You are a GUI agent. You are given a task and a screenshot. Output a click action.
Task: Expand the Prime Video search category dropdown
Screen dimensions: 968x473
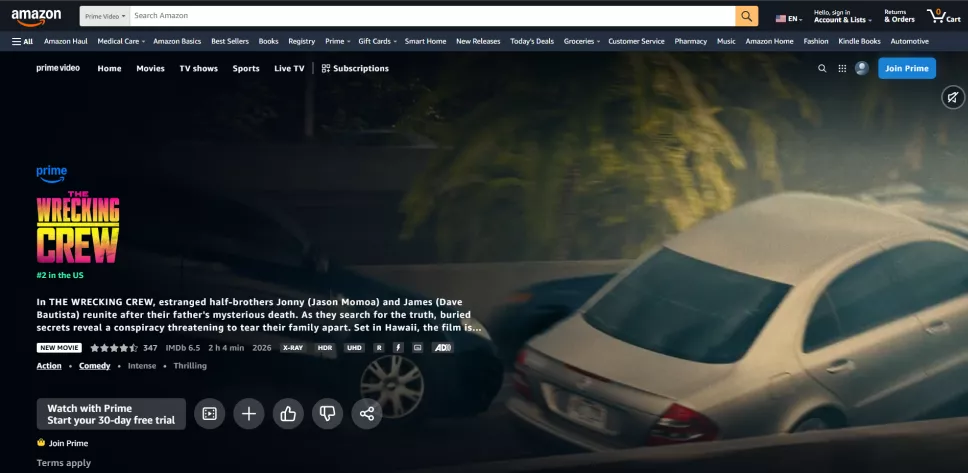(x=104, y=16)
